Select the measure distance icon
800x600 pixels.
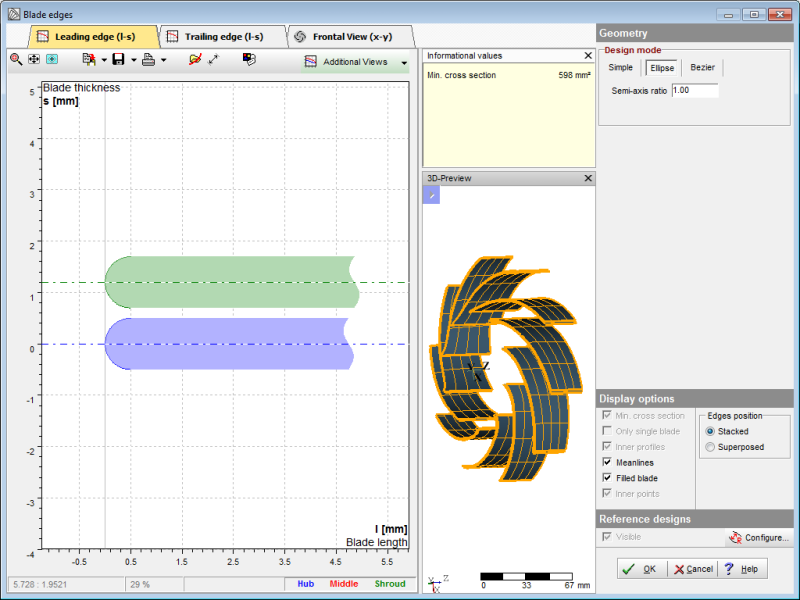(x=214, y=60)
